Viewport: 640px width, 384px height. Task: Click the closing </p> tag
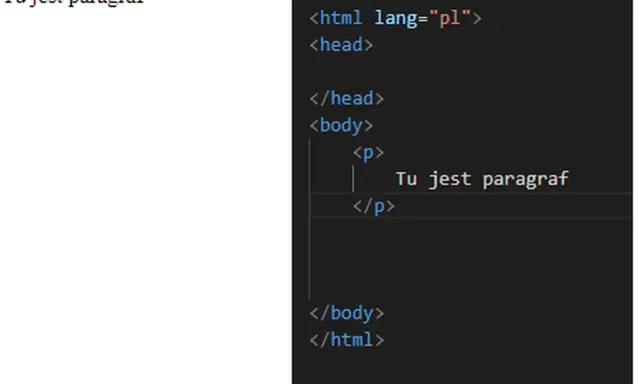point(374,206)
